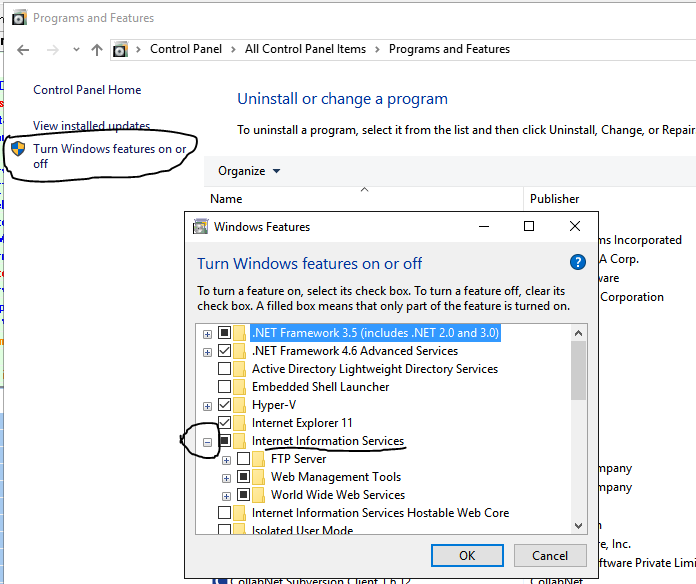696x584 pixels.
Task: Click the Name column header
Action: [x=227, y=199]
